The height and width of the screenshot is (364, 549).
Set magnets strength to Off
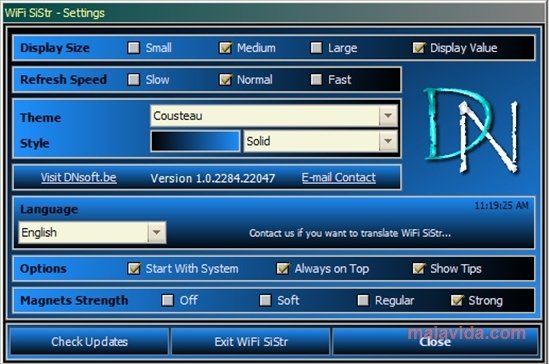pos(168,300)
